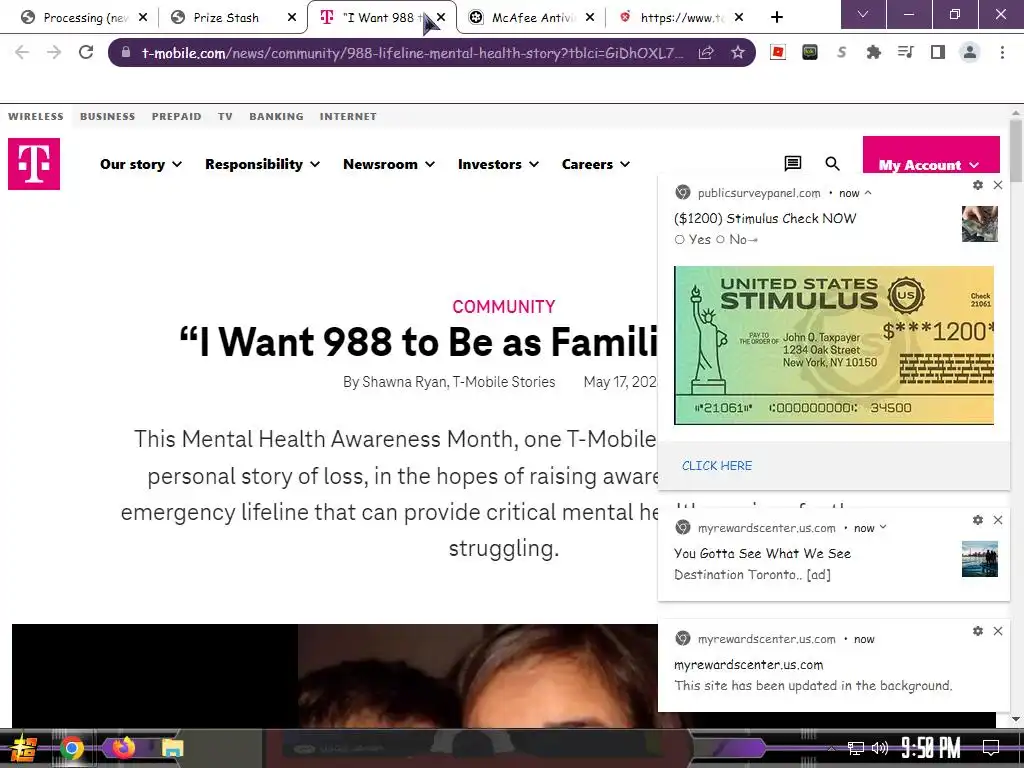Open the BUSINESS top link
The height and width of the screenshot is (768, 1024).
(108, 116)
